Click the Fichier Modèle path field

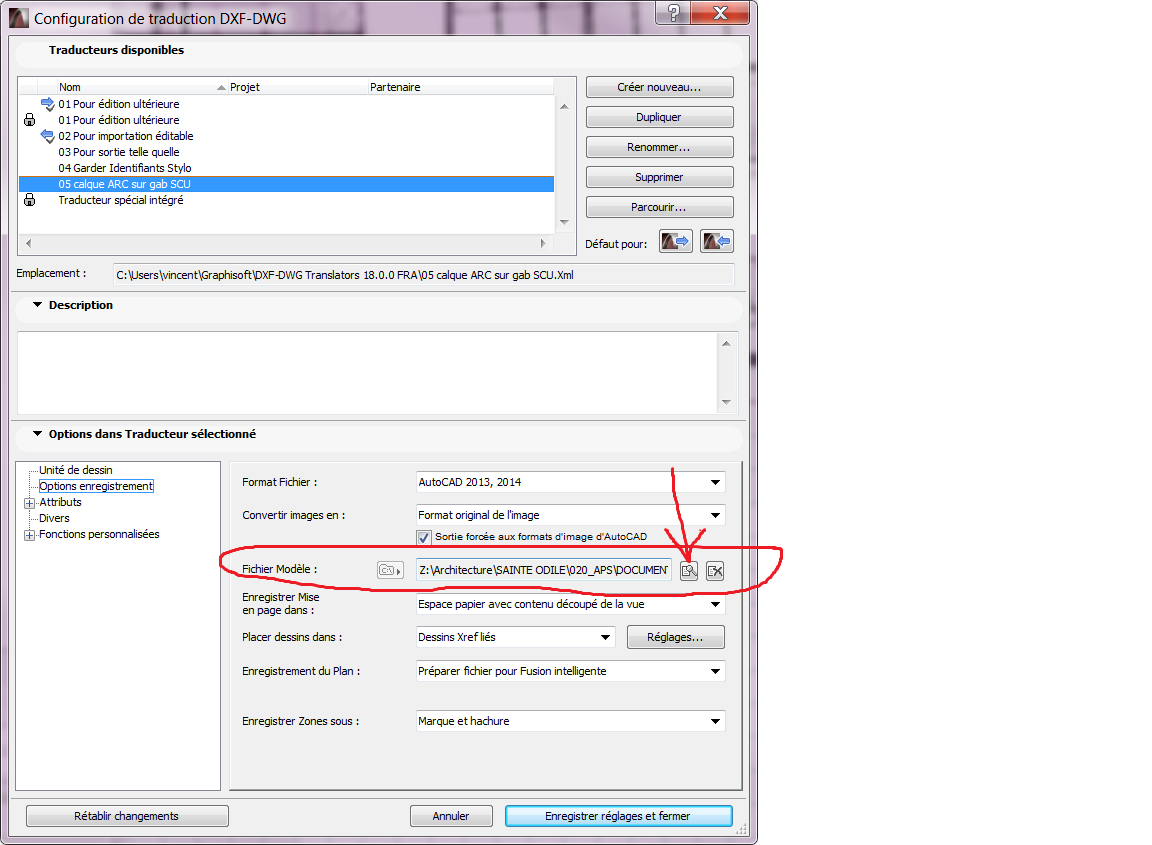(x=543, y=570)
